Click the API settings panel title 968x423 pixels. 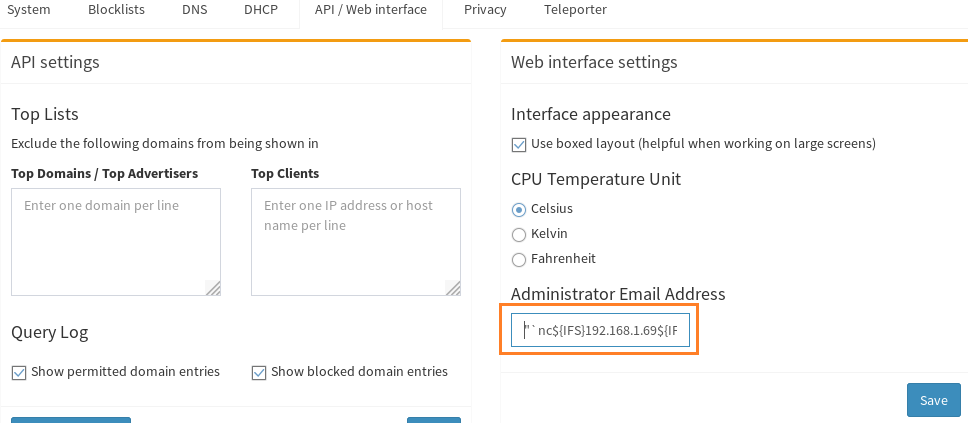55,62
